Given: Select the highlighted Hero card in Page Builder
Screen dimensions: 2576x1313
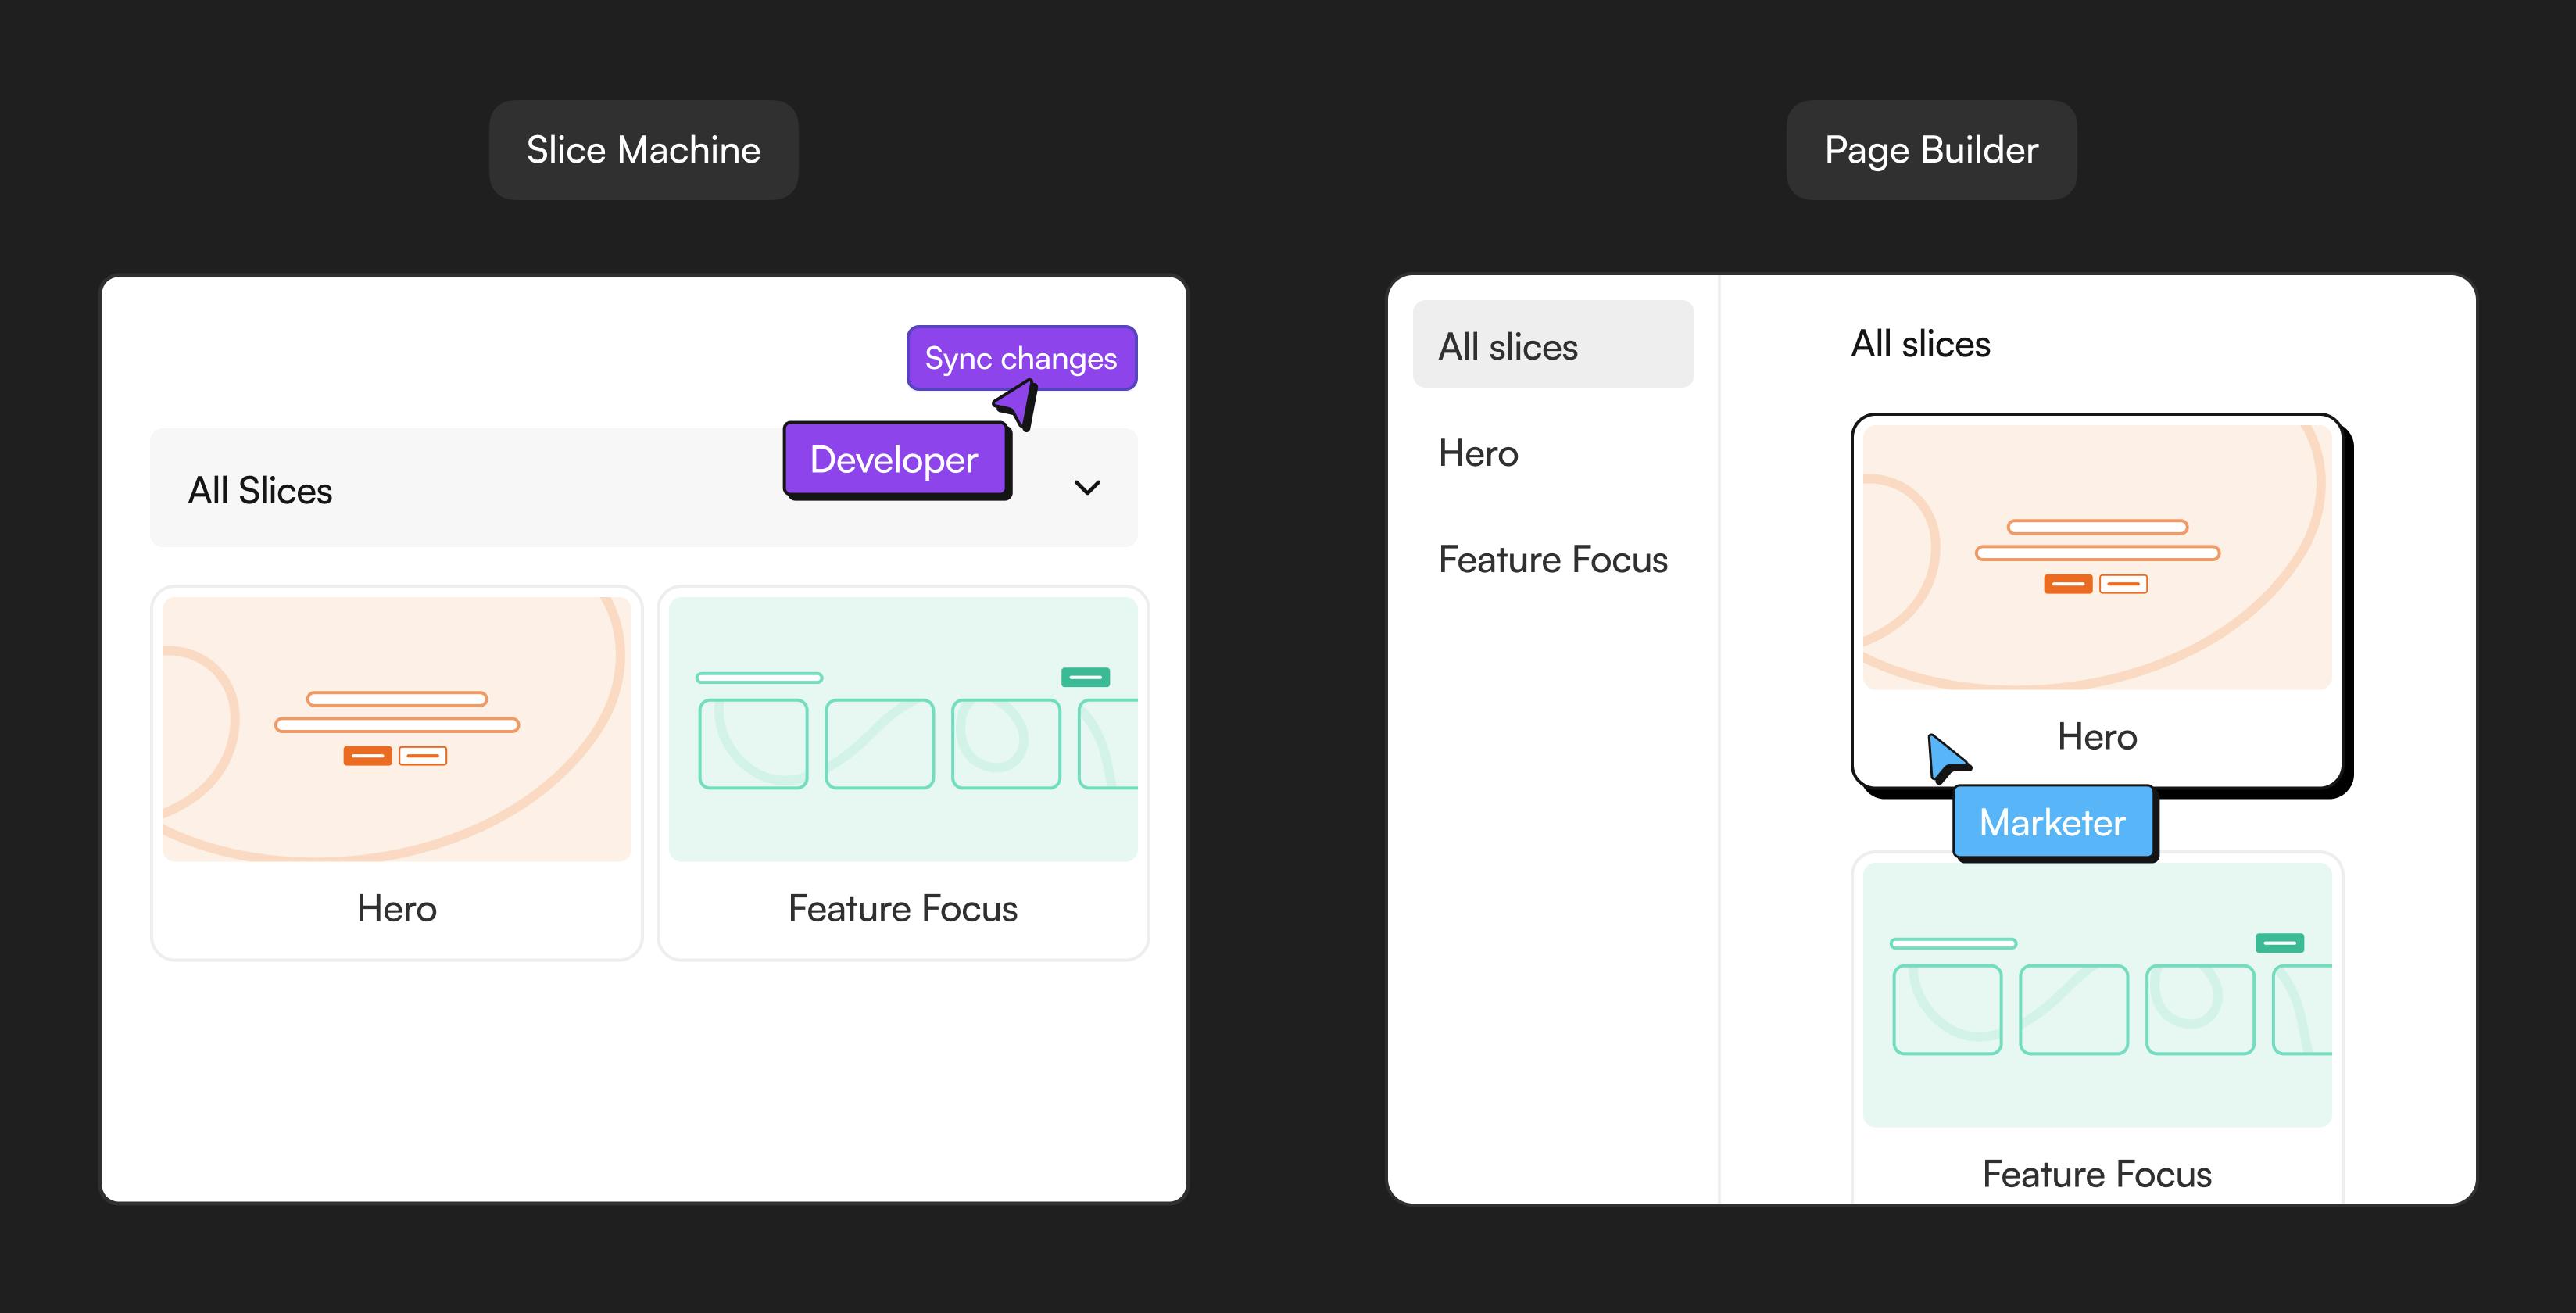Looking at the screenshot, I should [x=2096, y=600].
